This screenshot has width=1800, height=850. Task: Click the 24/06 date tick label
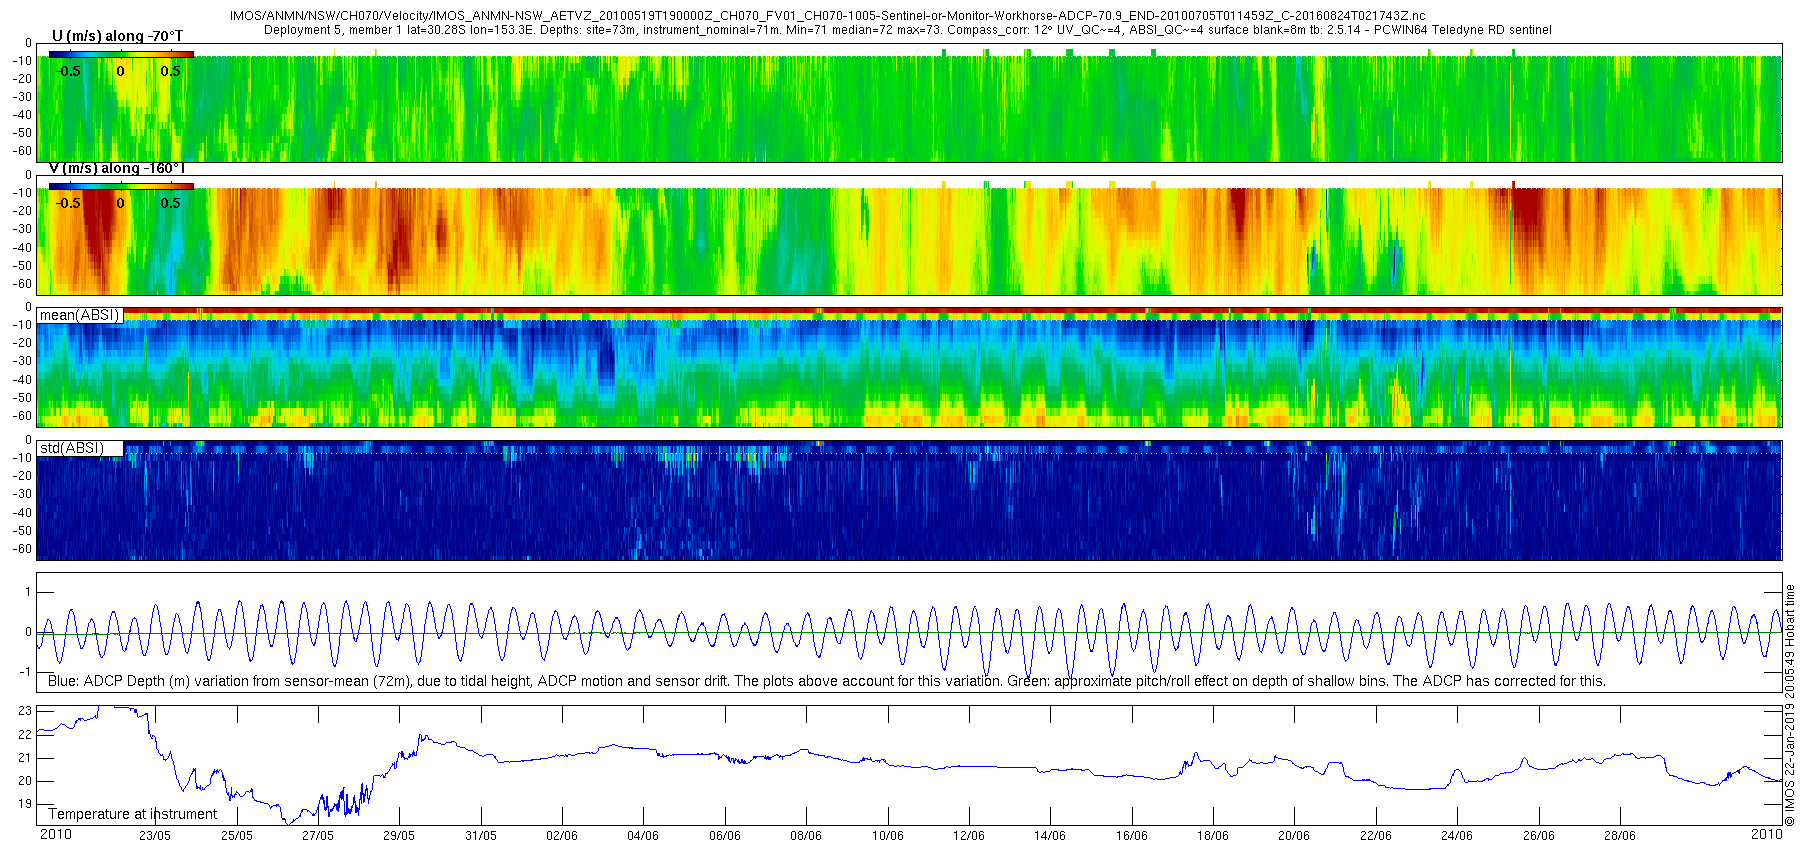click(x=1457, y=835)
